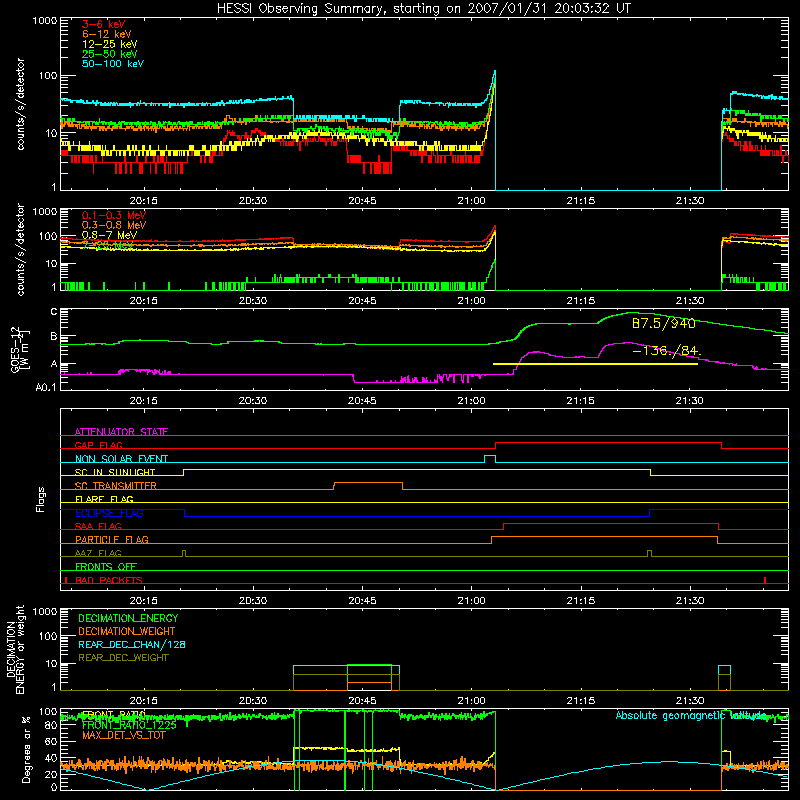Select the AA7_FLAG label

[x=98, y=553]
